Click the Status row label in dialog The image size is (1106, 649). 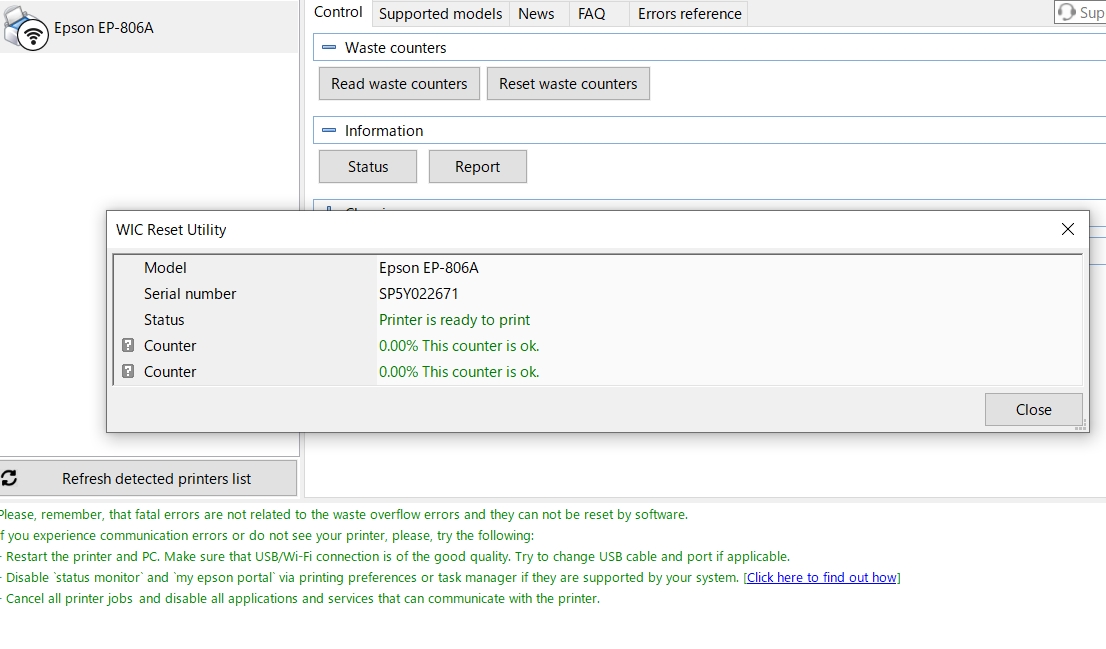pyautogui.click(x=164, y=320)
